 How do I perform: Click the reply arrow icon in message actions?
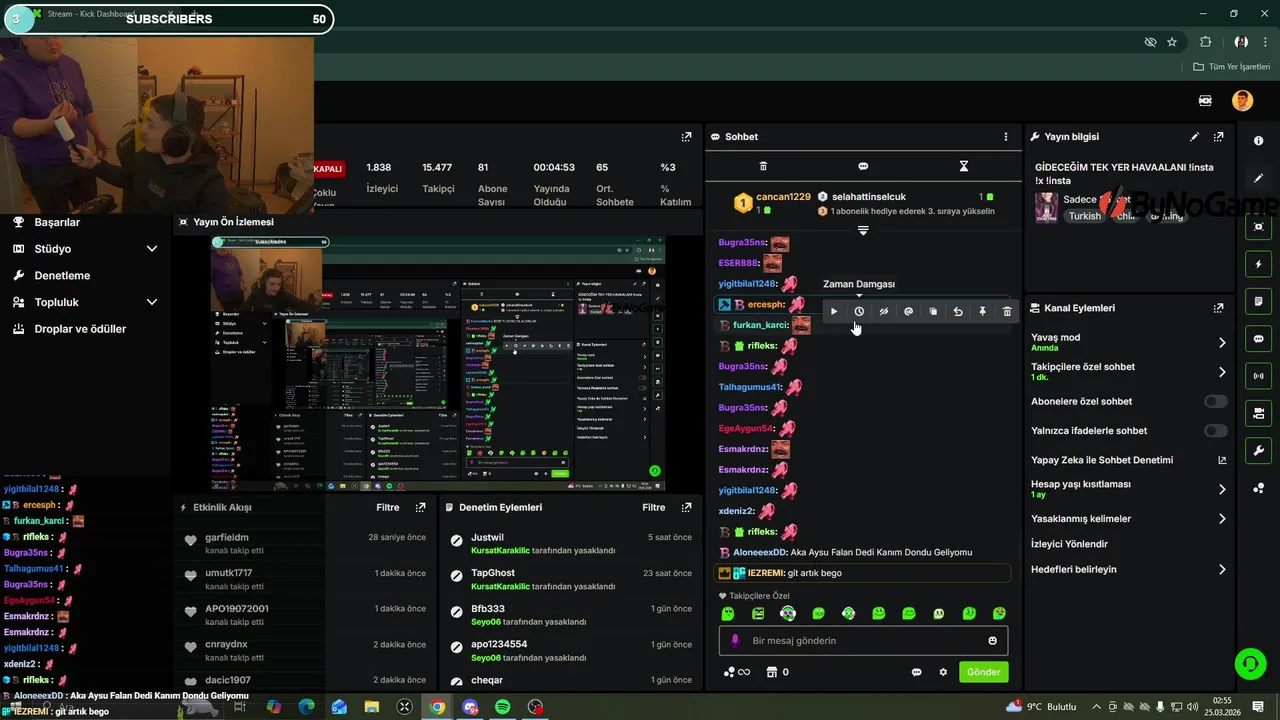(x=958, y=311)
